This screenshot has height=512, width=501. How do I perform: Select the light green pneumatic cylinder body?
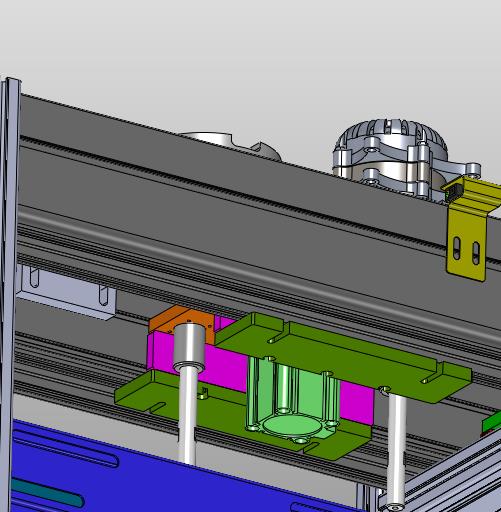coord(292,400)
